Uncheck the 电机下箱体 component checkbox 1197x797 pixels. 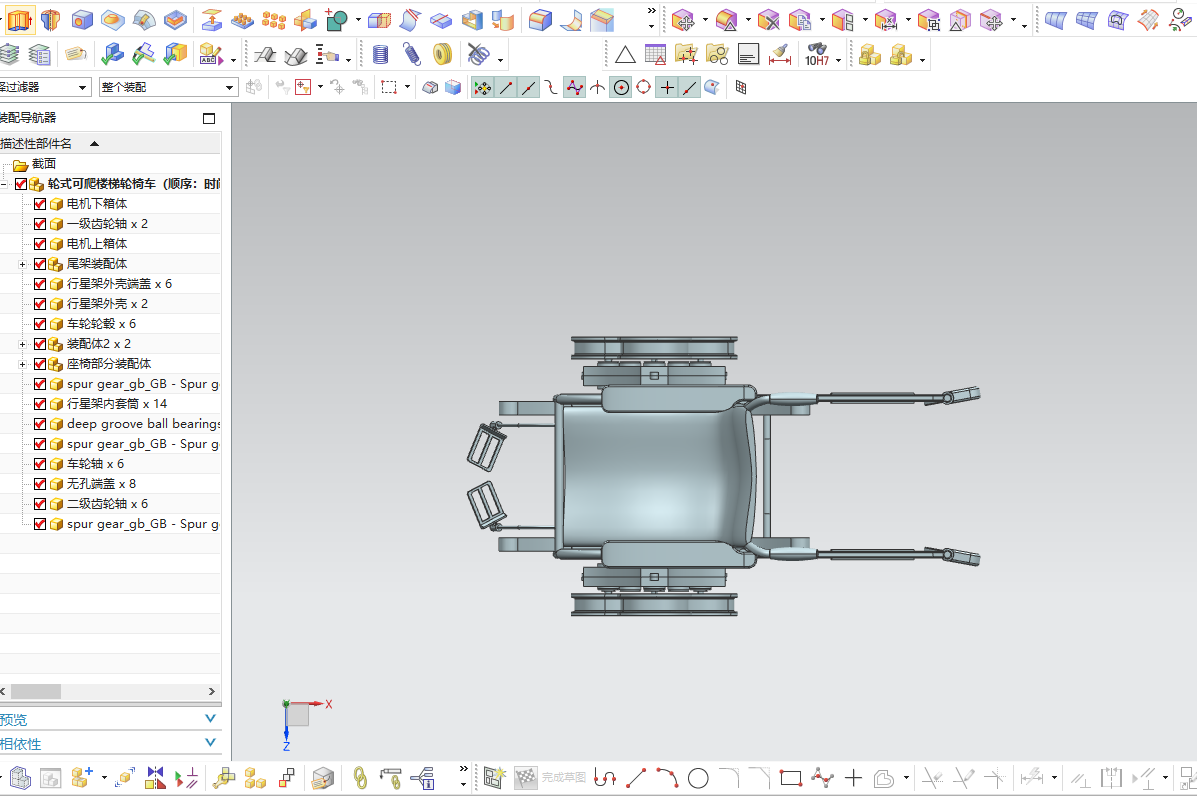[x=40, y=204]
